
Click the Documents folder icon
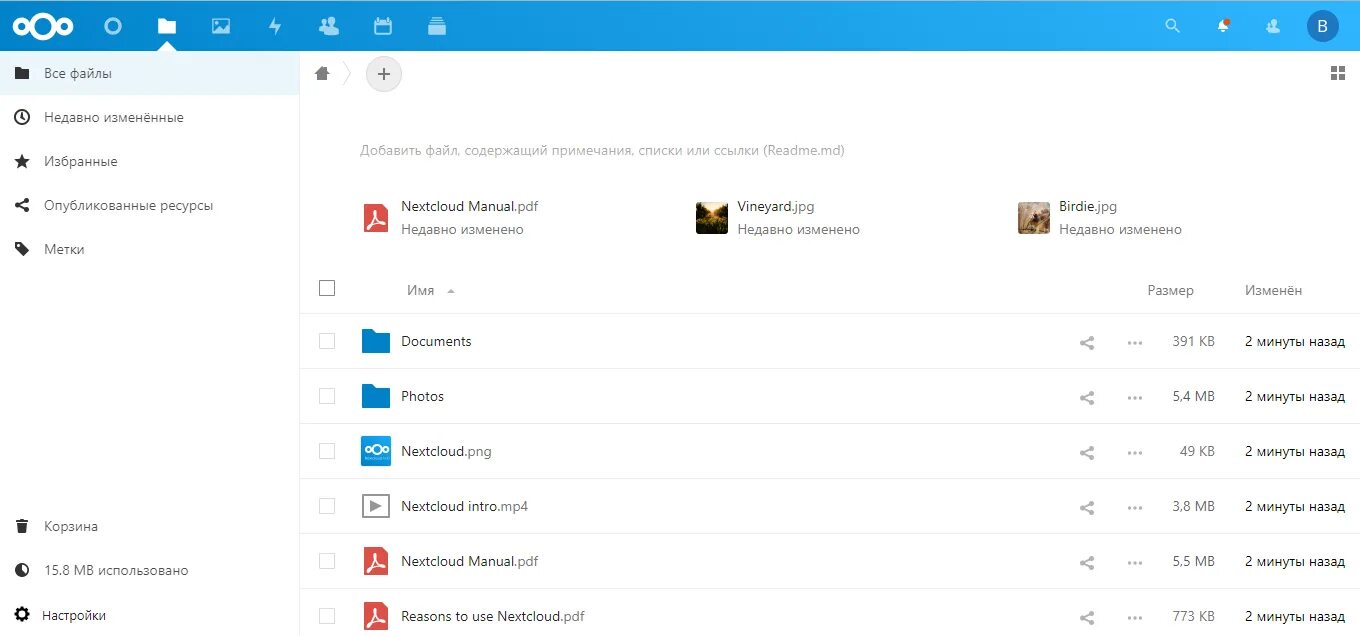click(376, 341)
